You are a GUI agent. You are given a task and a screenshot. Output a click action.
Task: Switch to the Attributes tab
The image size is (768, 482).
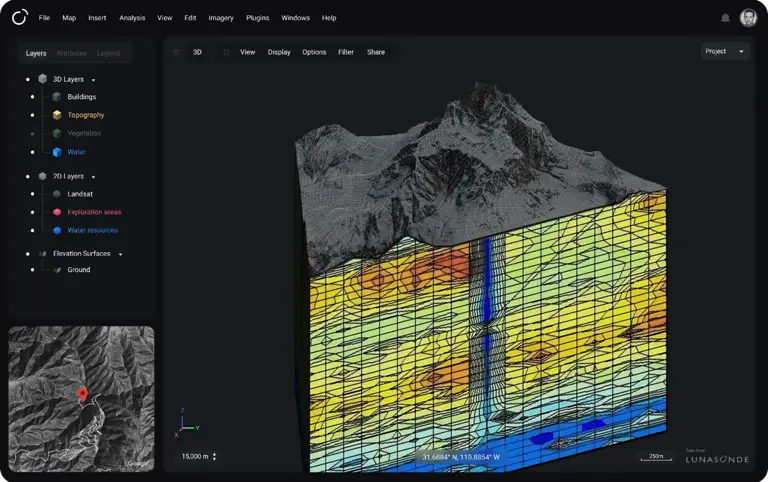(72, 53)
